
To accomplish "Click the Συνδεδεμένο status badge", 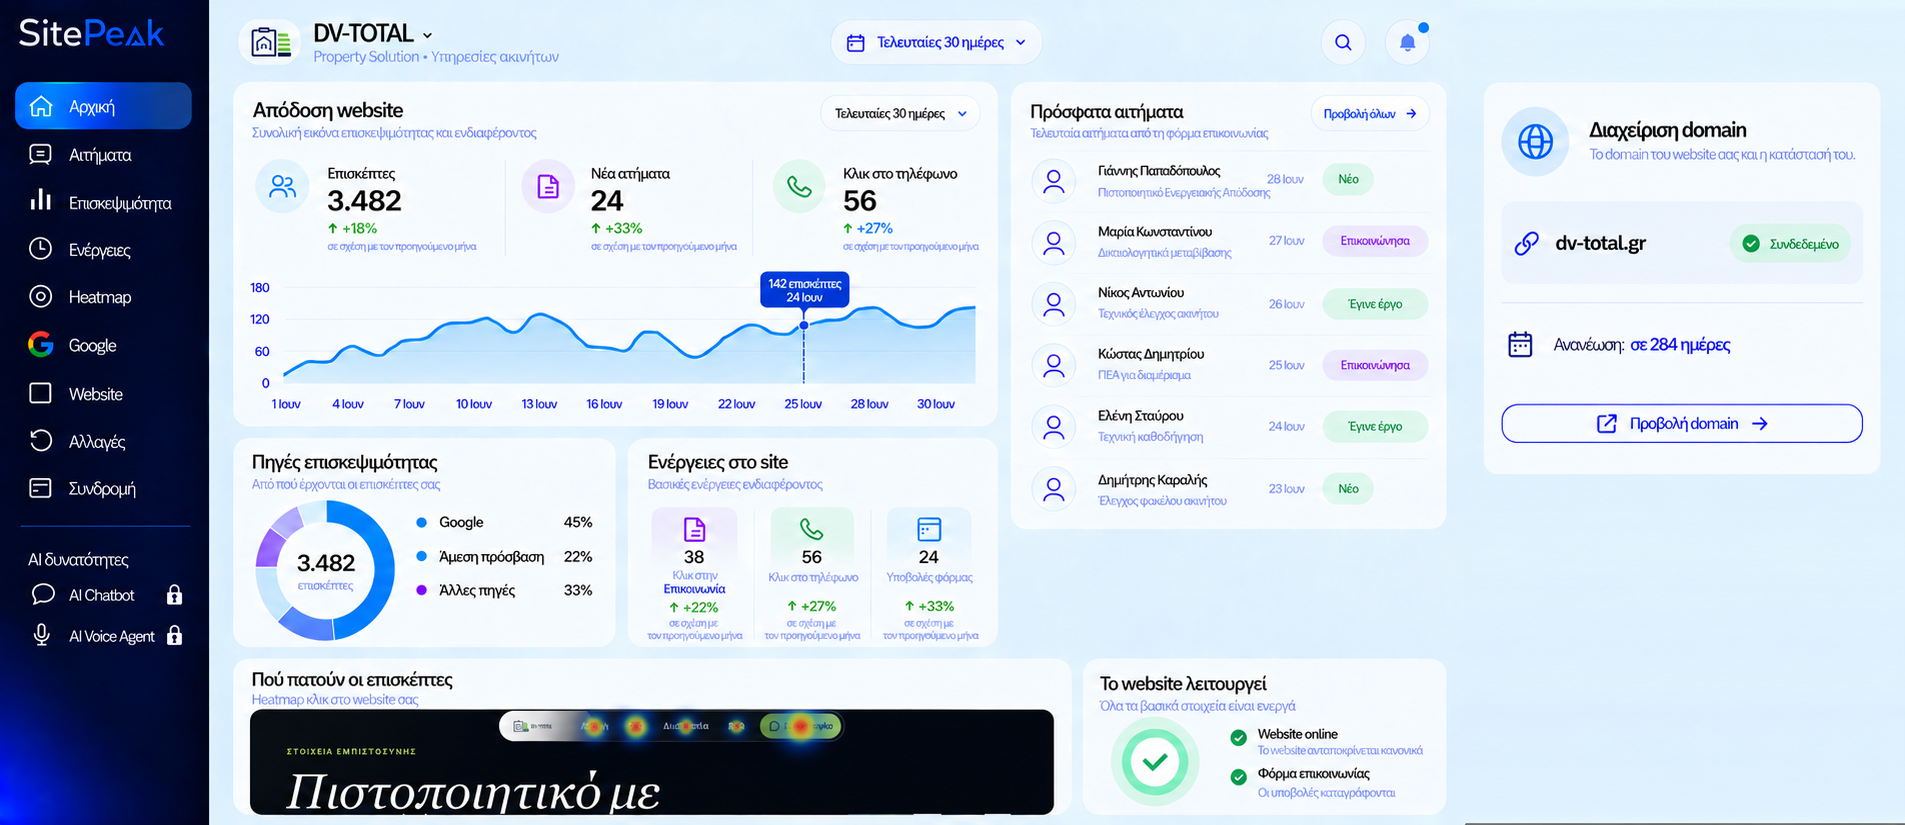I will point(1791,244).
